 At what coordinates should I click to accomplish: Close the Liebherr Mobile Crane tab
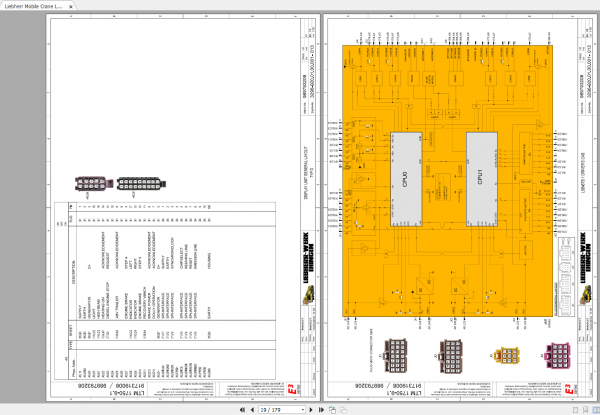pos(70,7)
